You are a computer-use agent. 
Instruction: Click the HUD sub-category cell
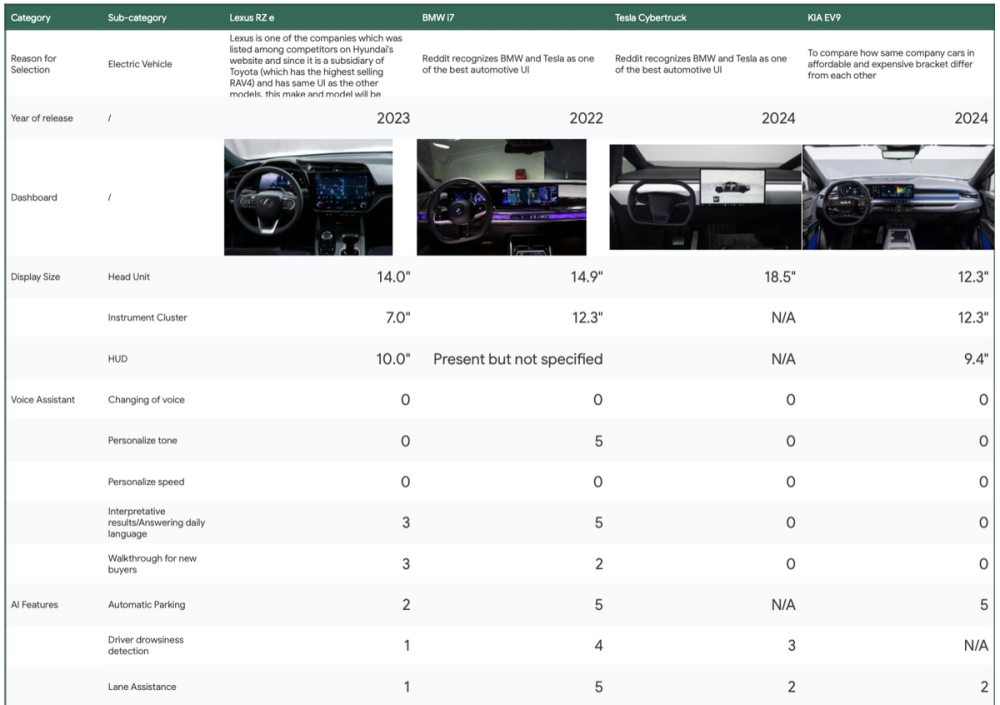click(x=117, y=359)
